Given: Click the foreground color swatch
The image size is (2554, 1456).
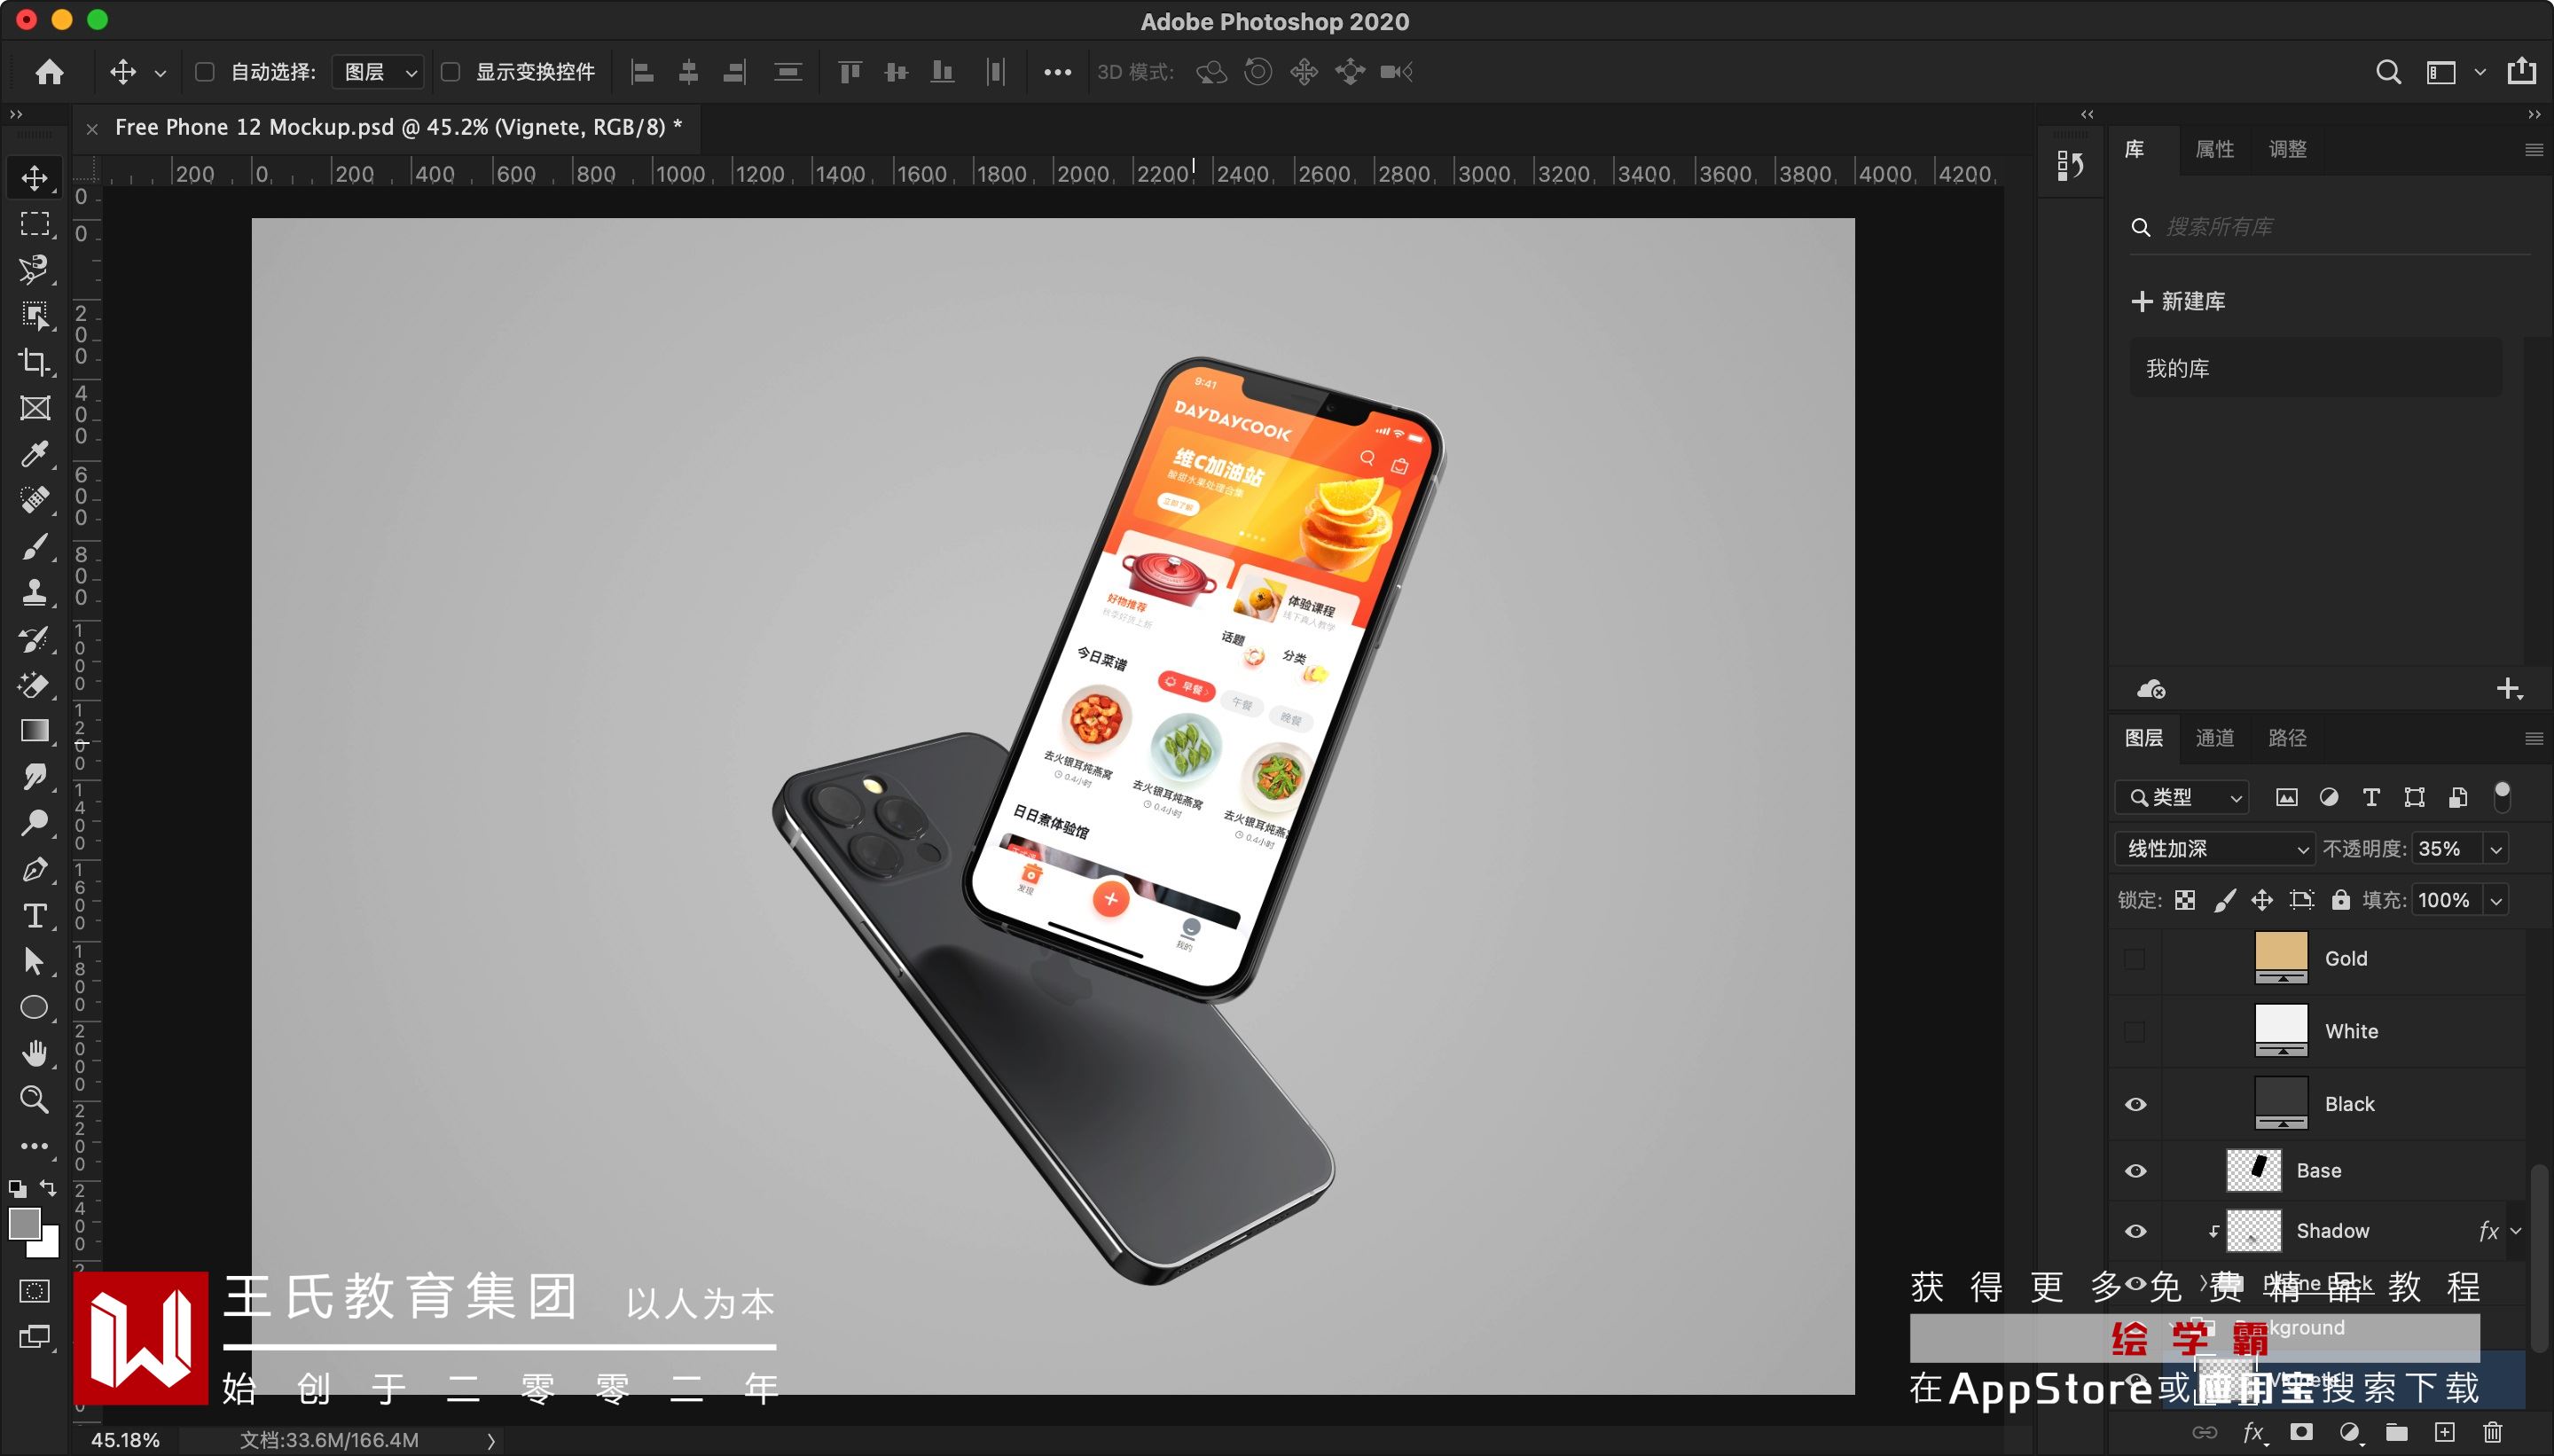Looking at the screenshot, I should coord(24,1223).
